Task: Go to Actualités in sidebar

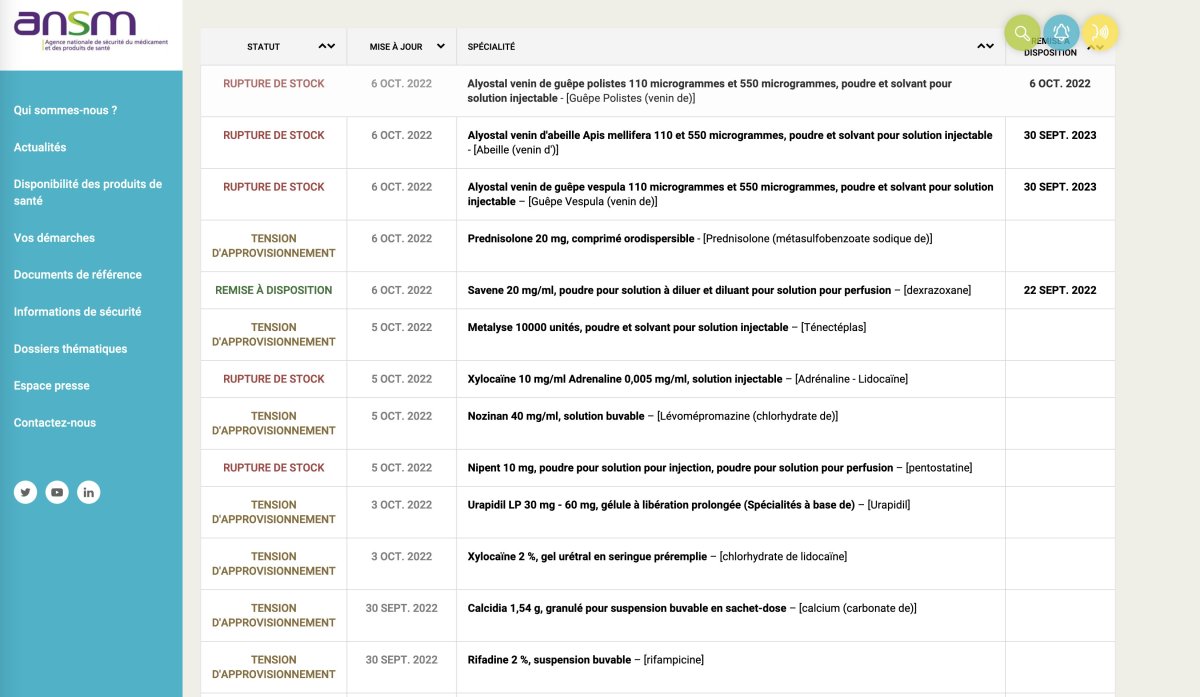Action: 40,147
